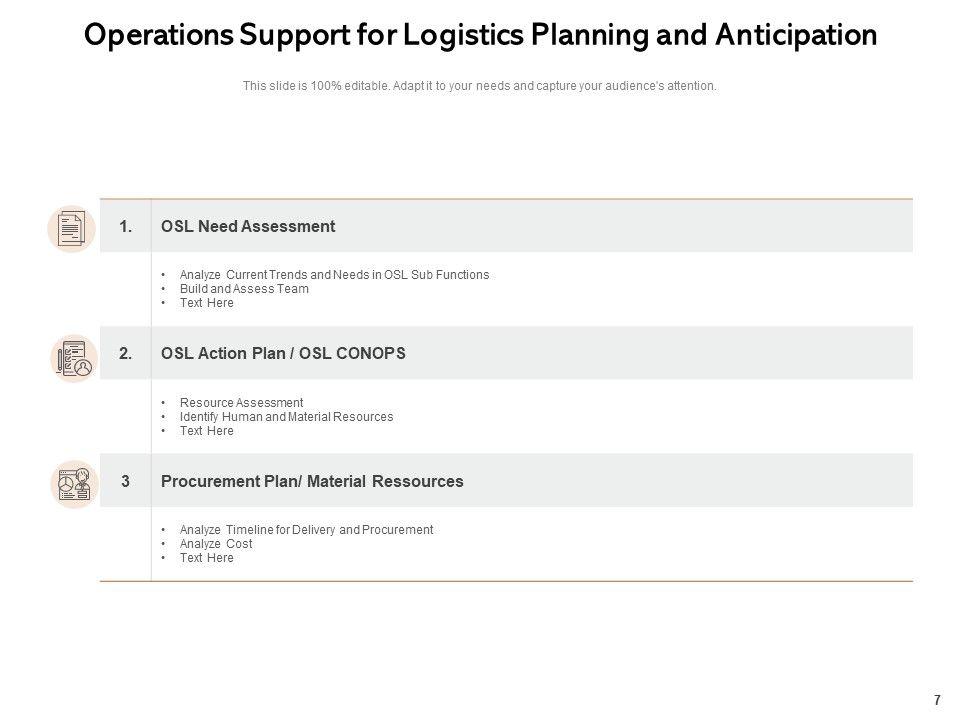Click the 'Analyze Cost' bullet

pyautogui.click(x=216, y=544)
